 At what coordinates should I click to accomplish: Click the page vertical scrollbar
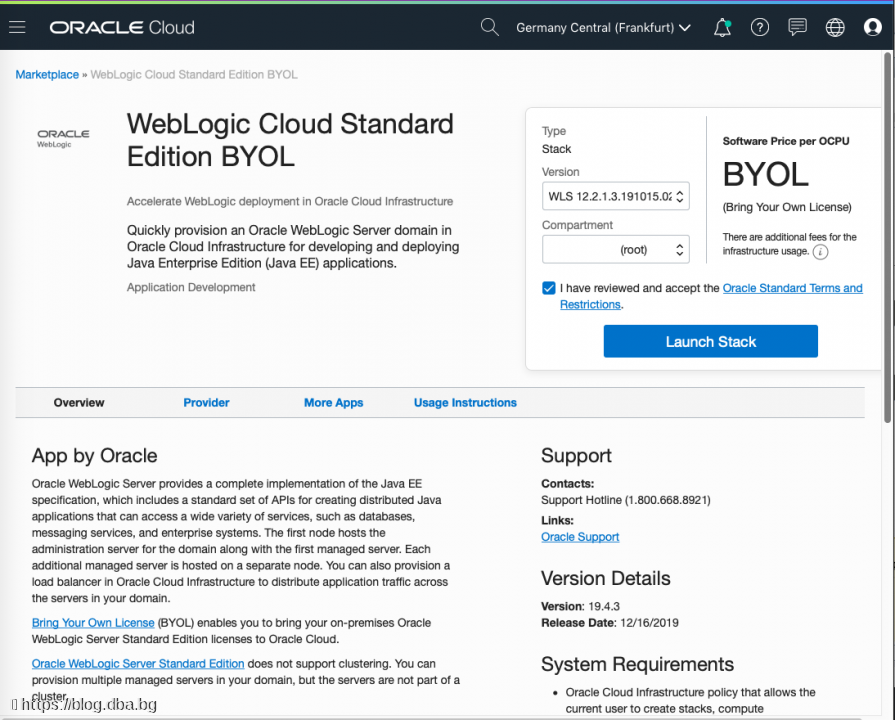pyautogui.click(x=887, y=237)
